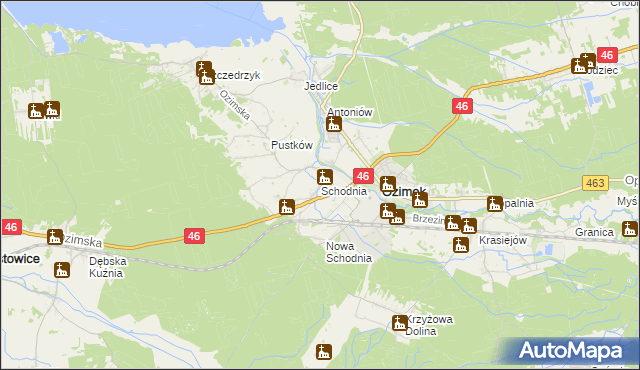
Task: Click right church icon of pair above Krasiejów
Action: [x=469, y=226]
